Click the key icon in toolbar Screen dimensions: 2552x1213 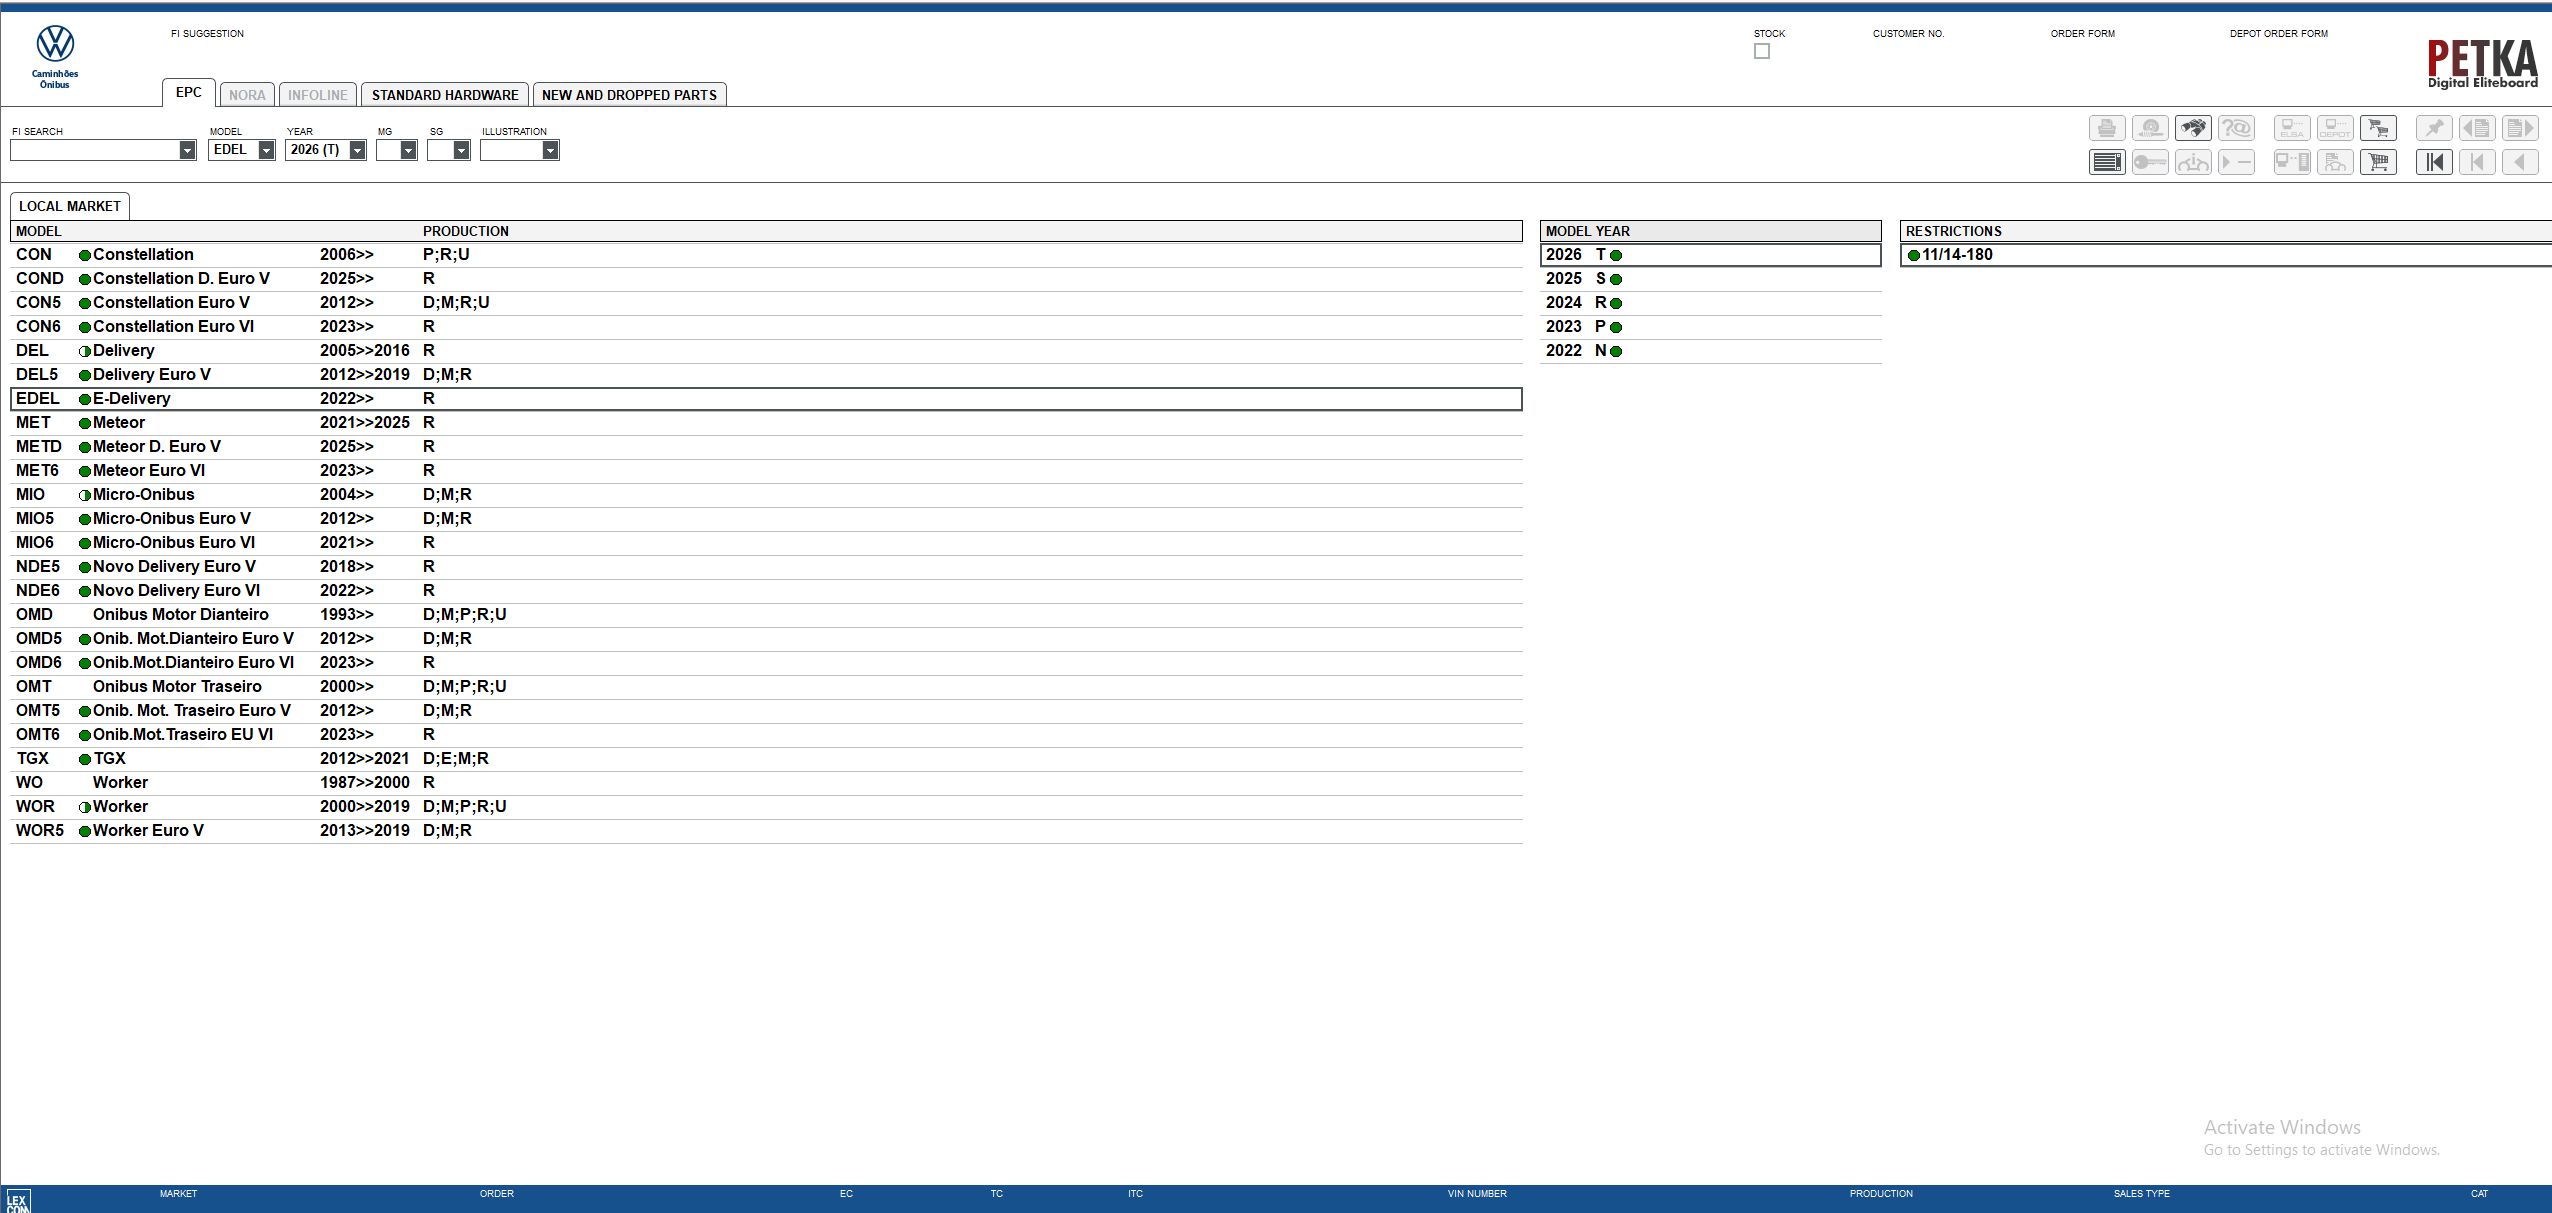click(2150, 162)
